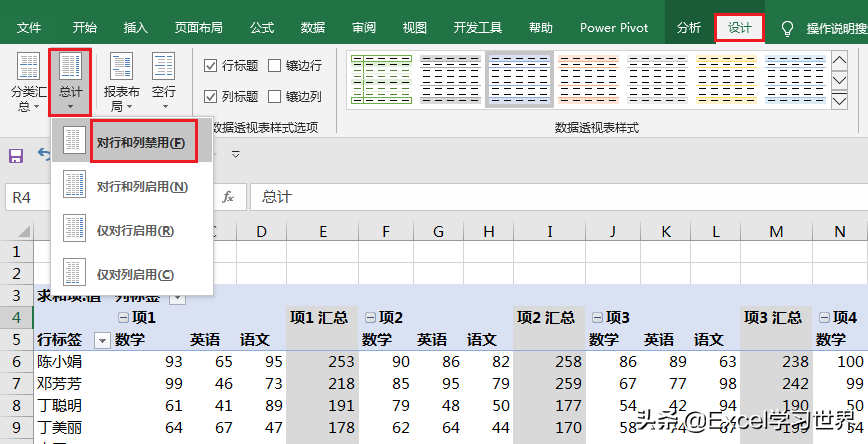Select the 项2 汇总 header cell
Screen dimensions: 868x444
[549, 318]
